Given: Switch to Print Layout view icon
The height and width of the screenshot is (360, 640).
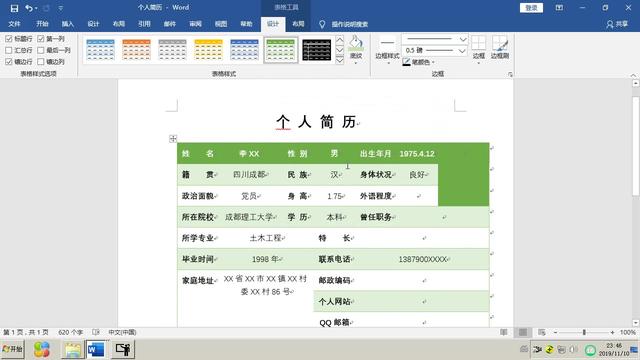Looking at the screenshot, I should tap(523, 332).
